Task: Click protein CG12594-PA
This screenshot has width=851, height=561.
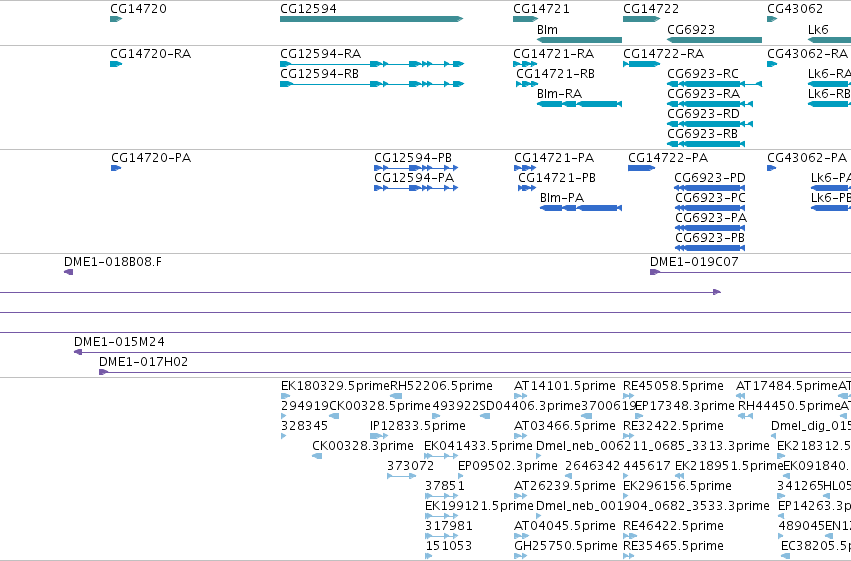Action: click(x=416, y=188)
